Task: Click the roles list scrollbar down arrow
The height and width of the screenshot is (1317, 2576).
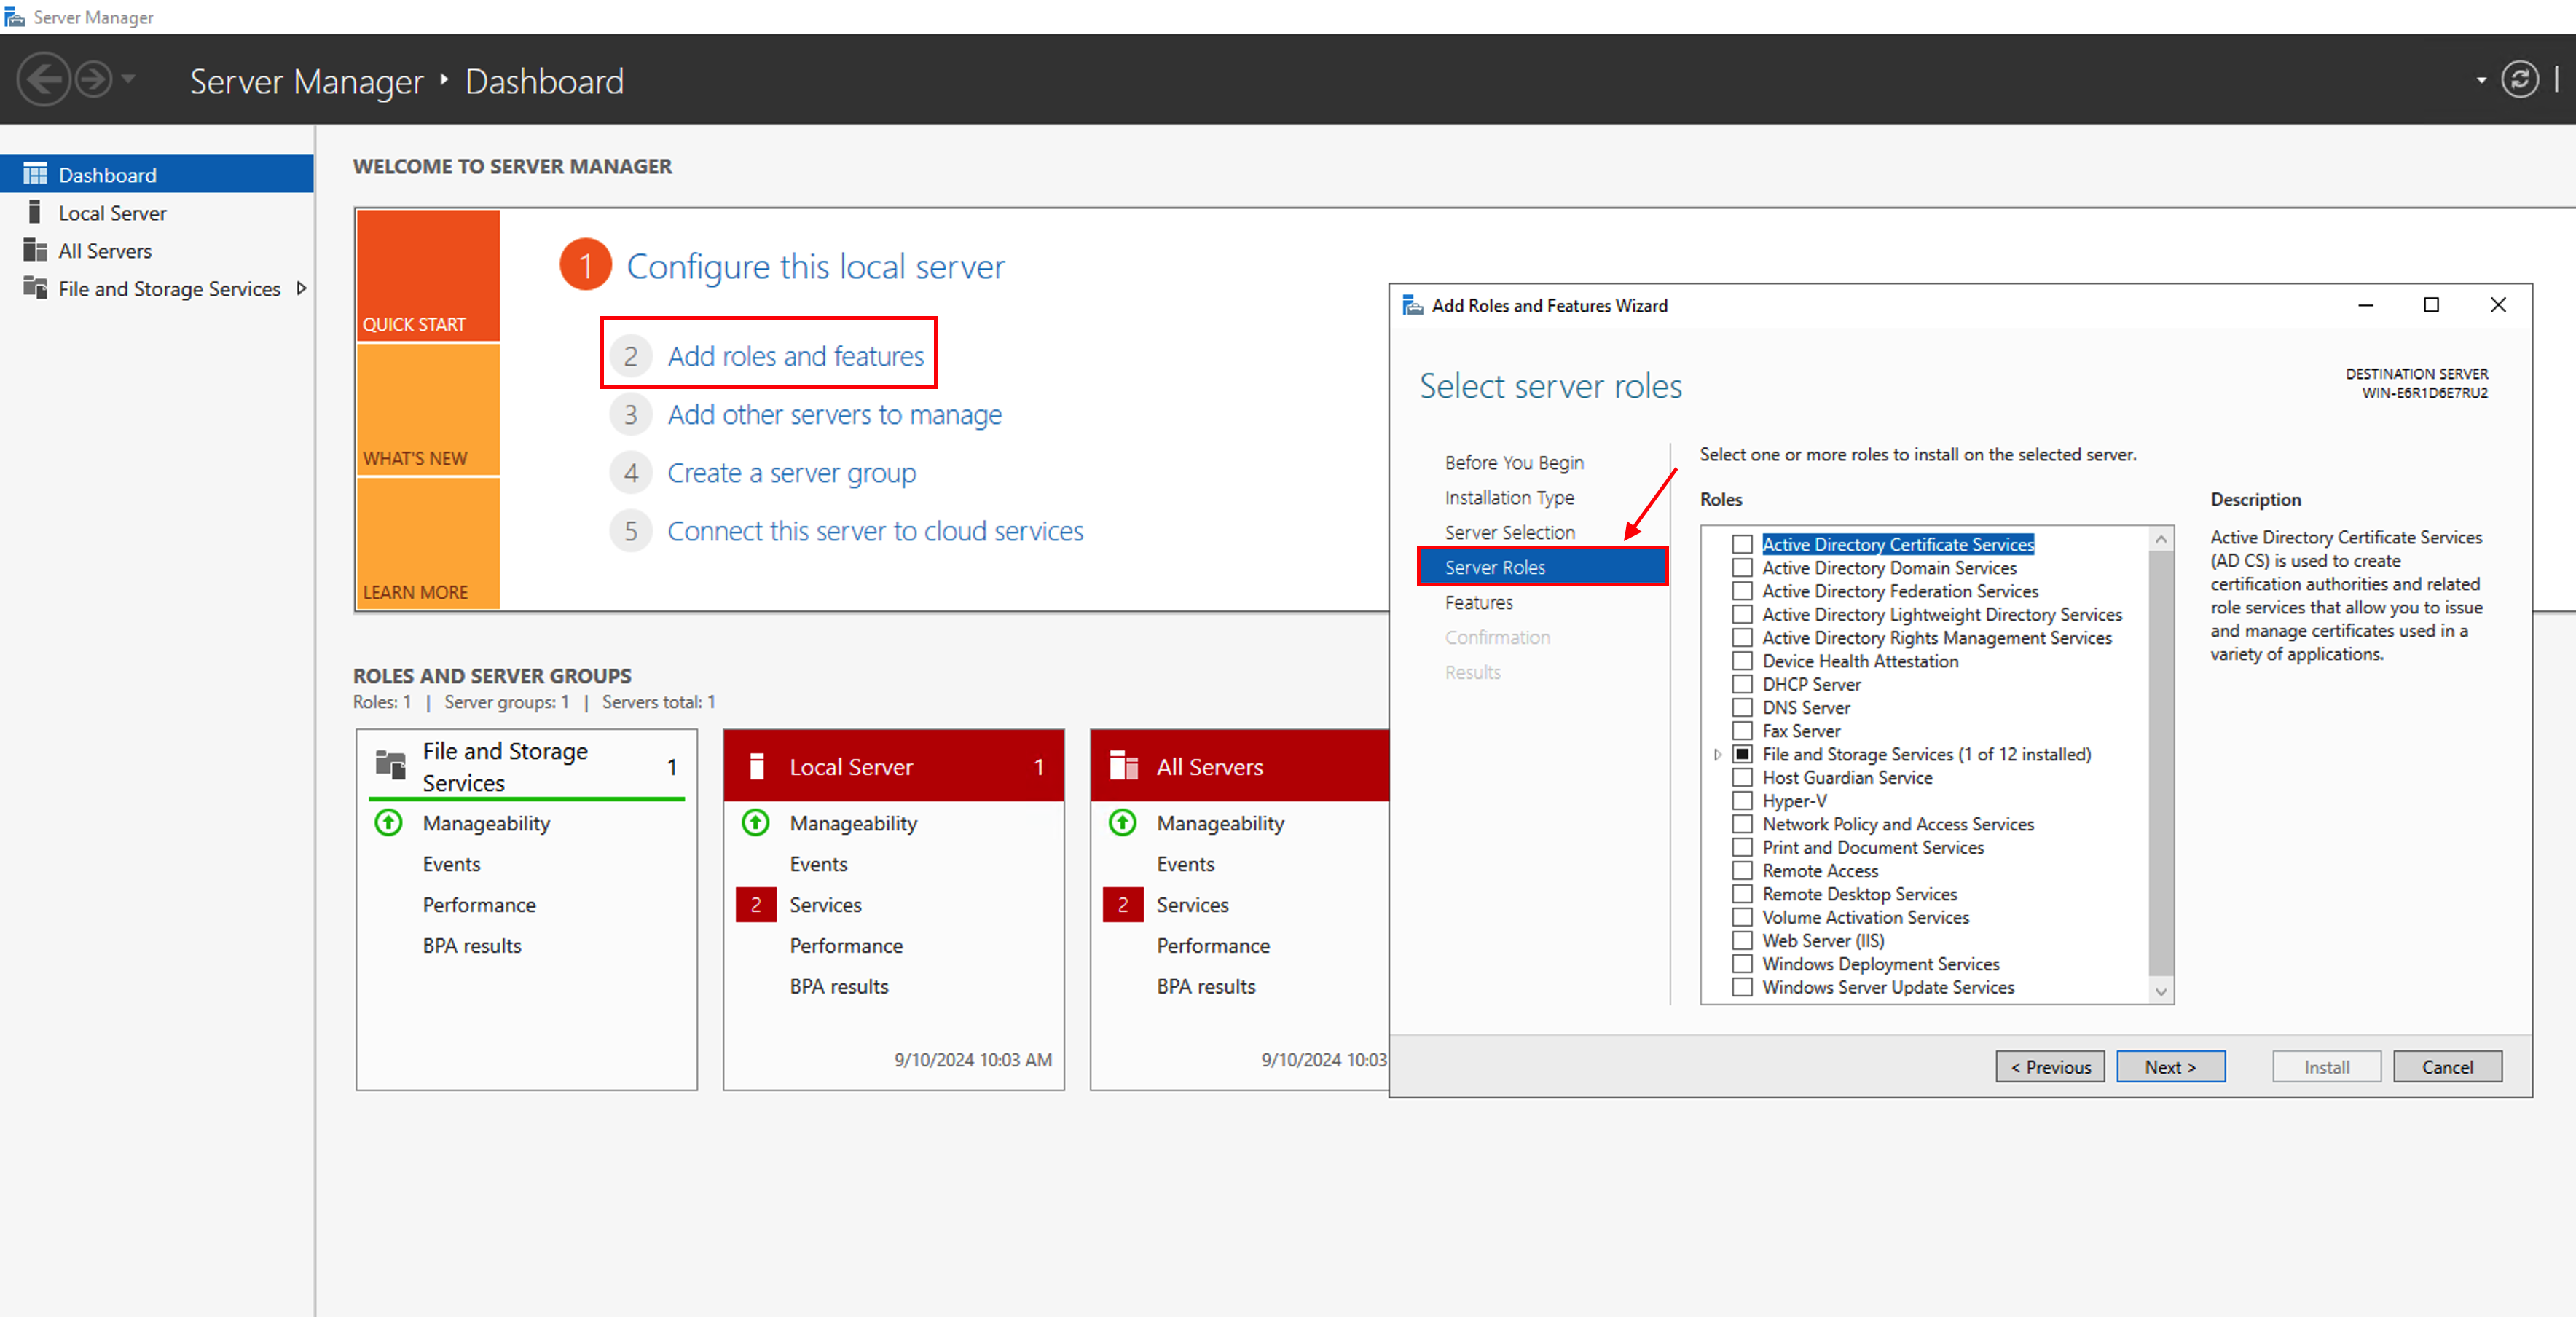Action: (x=2161, y=991)
